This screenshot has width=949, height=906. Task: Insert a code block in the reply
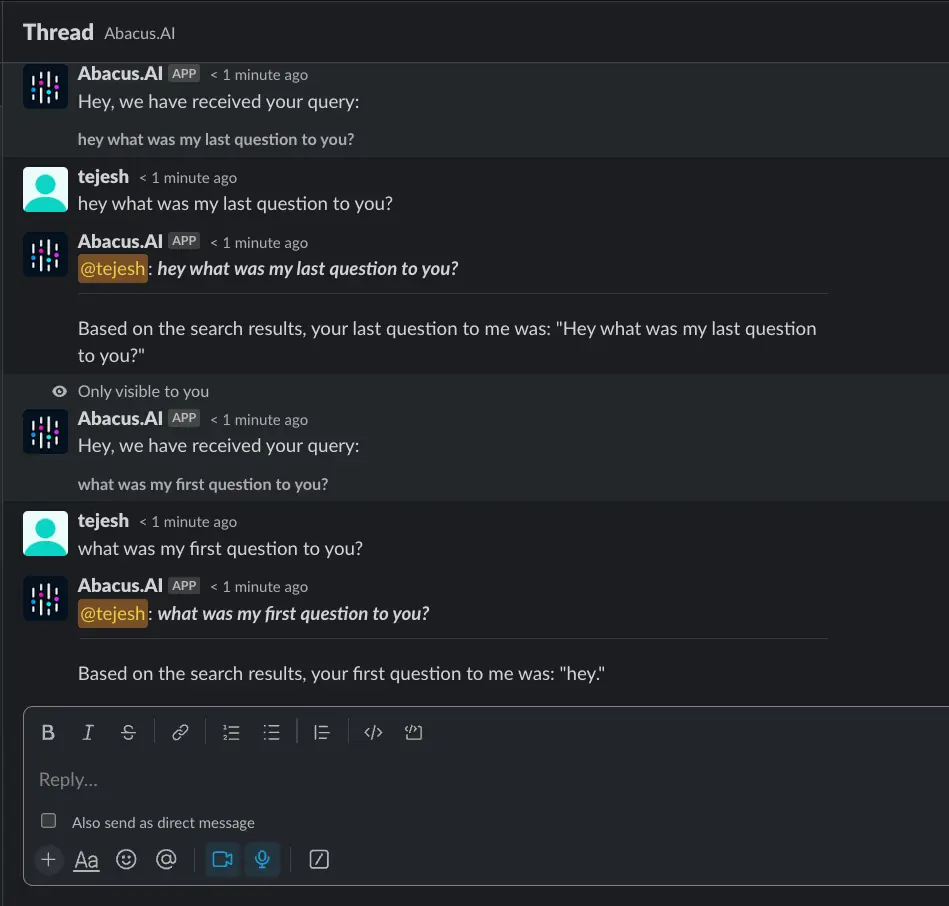414,732
